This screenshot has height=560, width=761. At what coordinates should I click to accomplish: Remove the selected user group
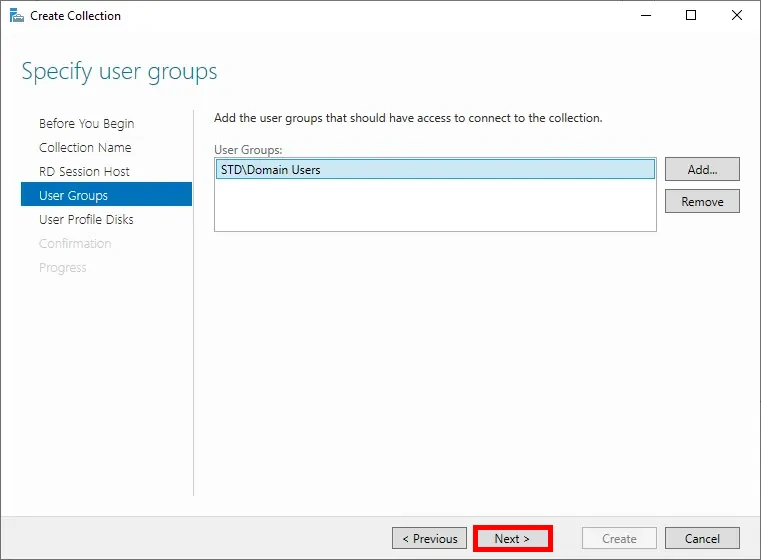click(x=702, y=201)
